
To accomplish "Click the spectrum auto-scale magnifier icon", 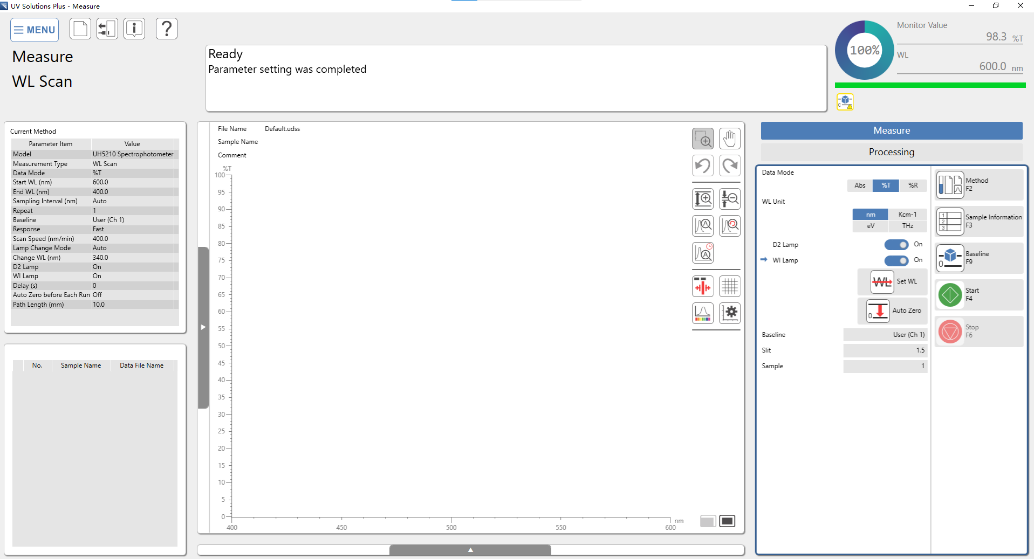I will click(x=703, y=226).
